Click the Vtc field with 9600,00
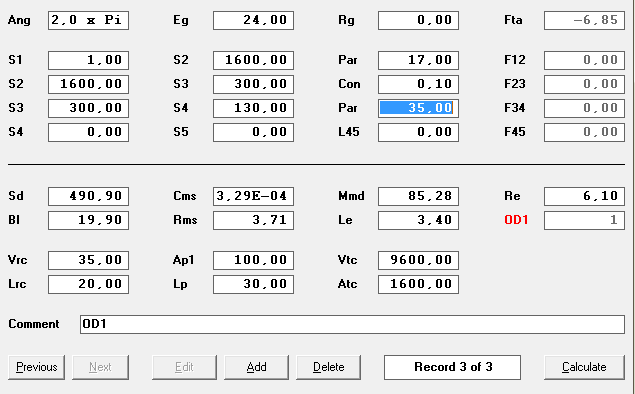 click(x=418, y=260)
